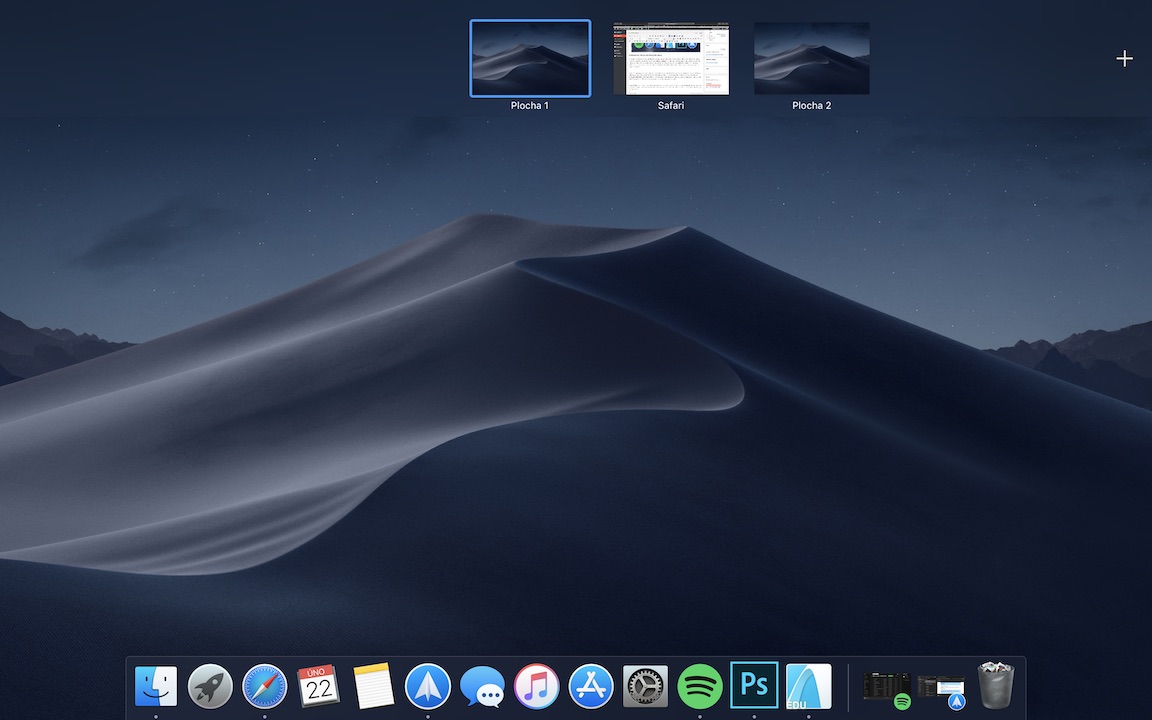Launch iTunes from the dock
Screen dimensions: 1152x720
(x=537, y=686)
